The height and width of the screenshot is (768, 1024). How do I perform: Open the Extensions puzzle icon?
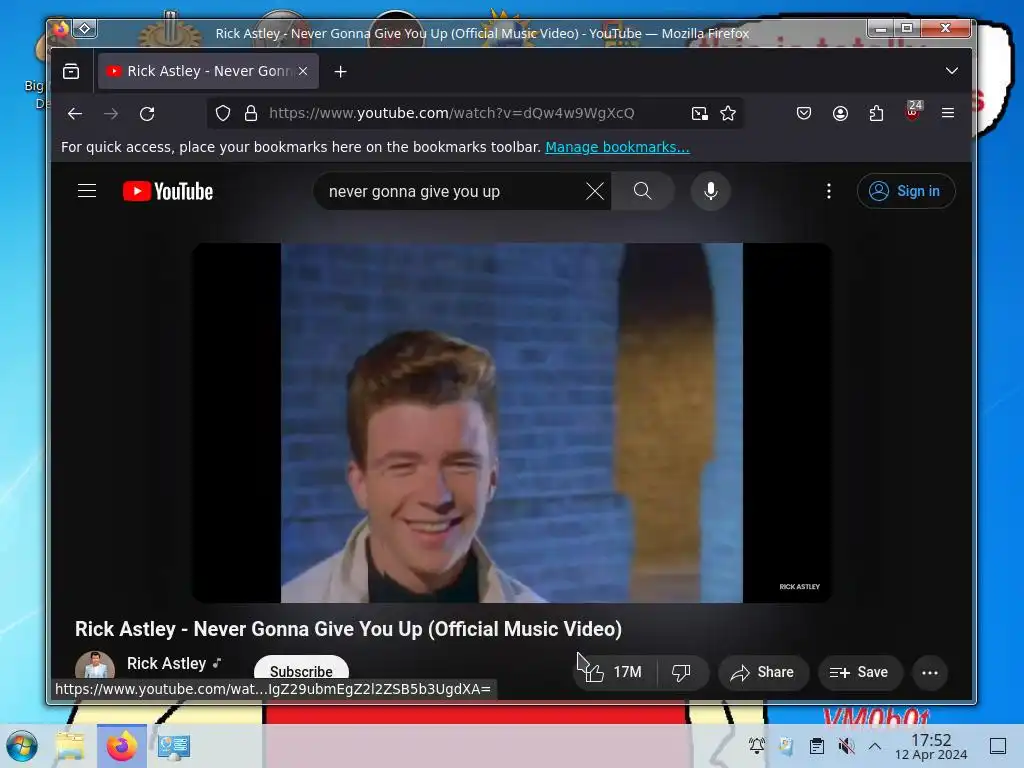(876, 114)
